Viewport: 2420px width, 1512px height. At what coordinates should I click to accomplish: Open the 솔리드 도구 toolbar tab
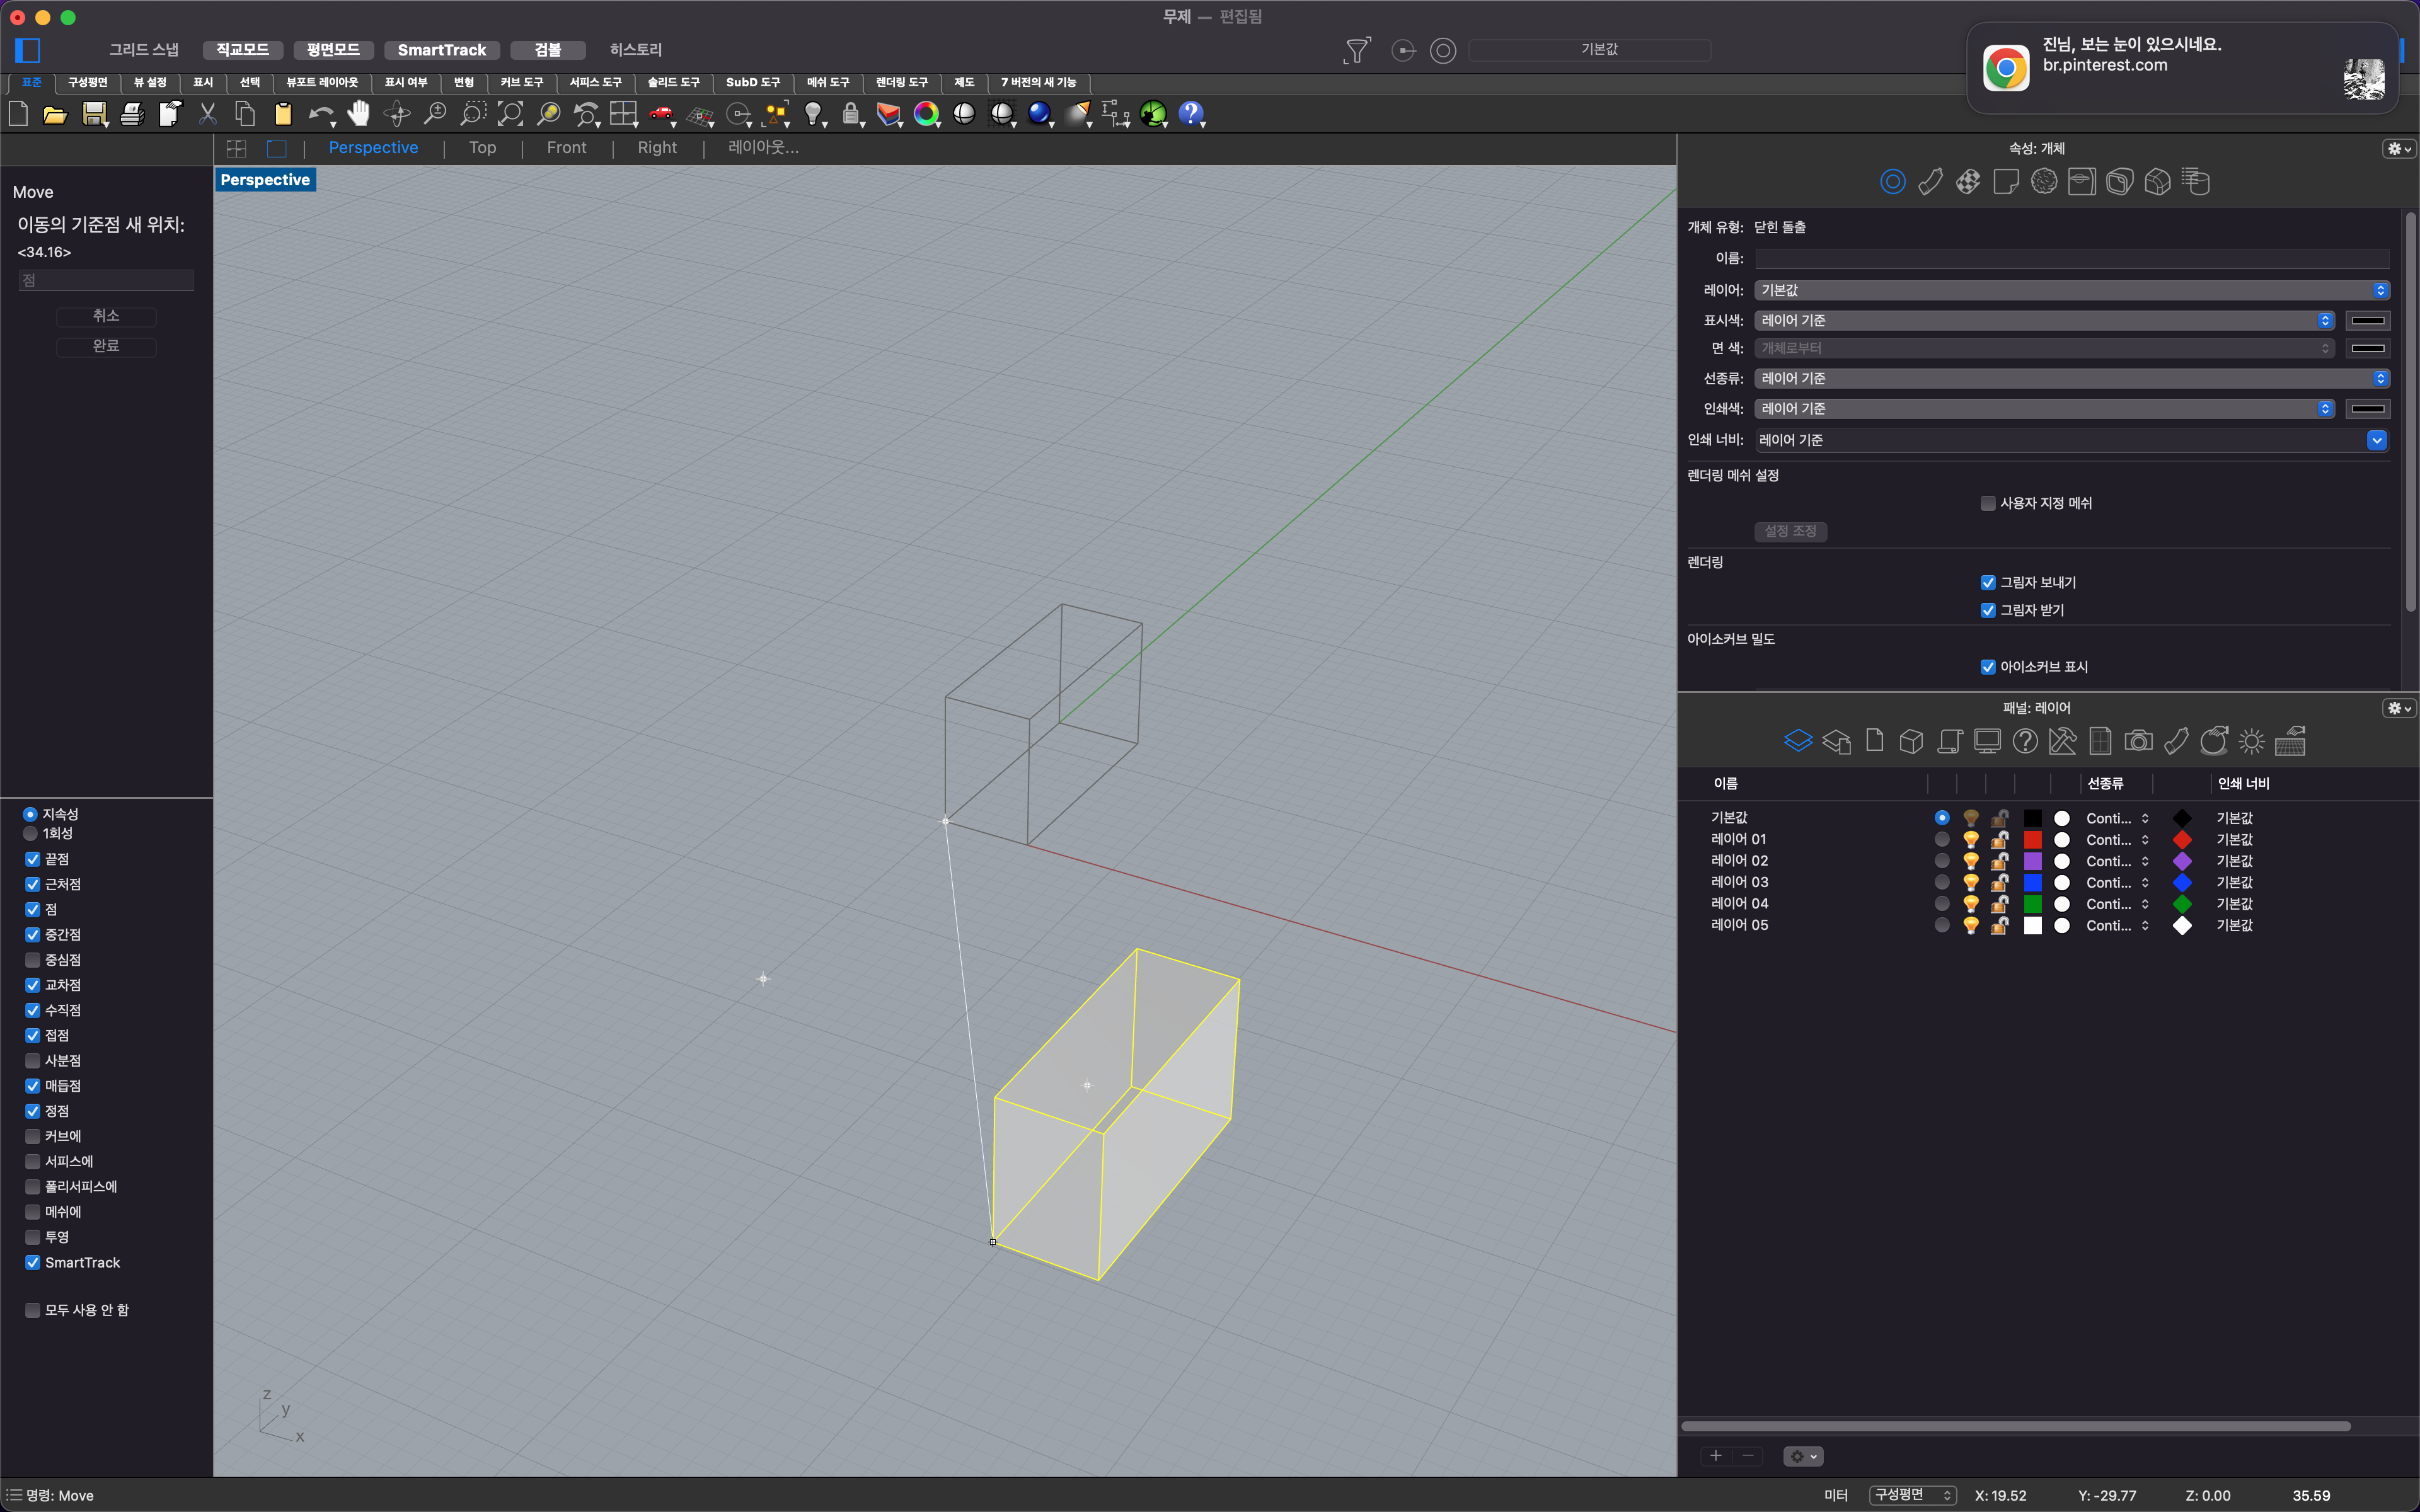[x=673, y=82]
